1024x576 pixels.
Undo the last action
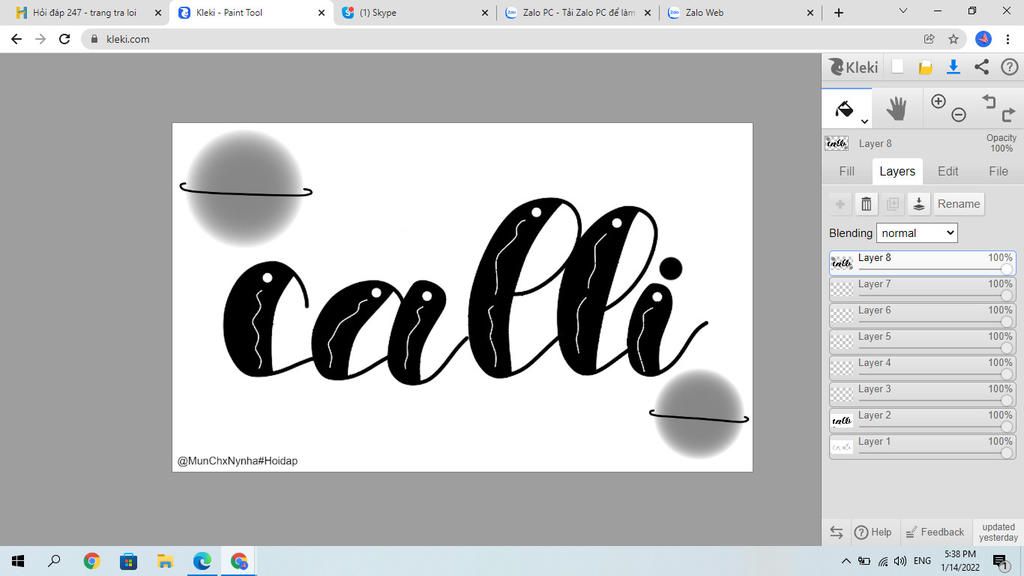tap(989, 101)
